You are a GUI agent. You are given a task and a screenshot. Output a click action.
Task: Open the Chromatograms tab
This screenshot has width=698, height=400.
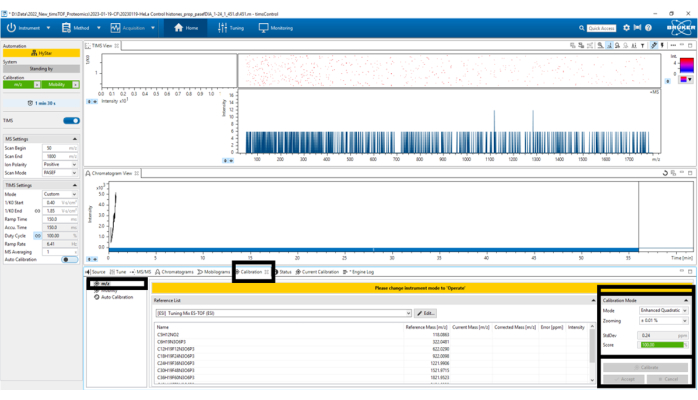[174, 272]
